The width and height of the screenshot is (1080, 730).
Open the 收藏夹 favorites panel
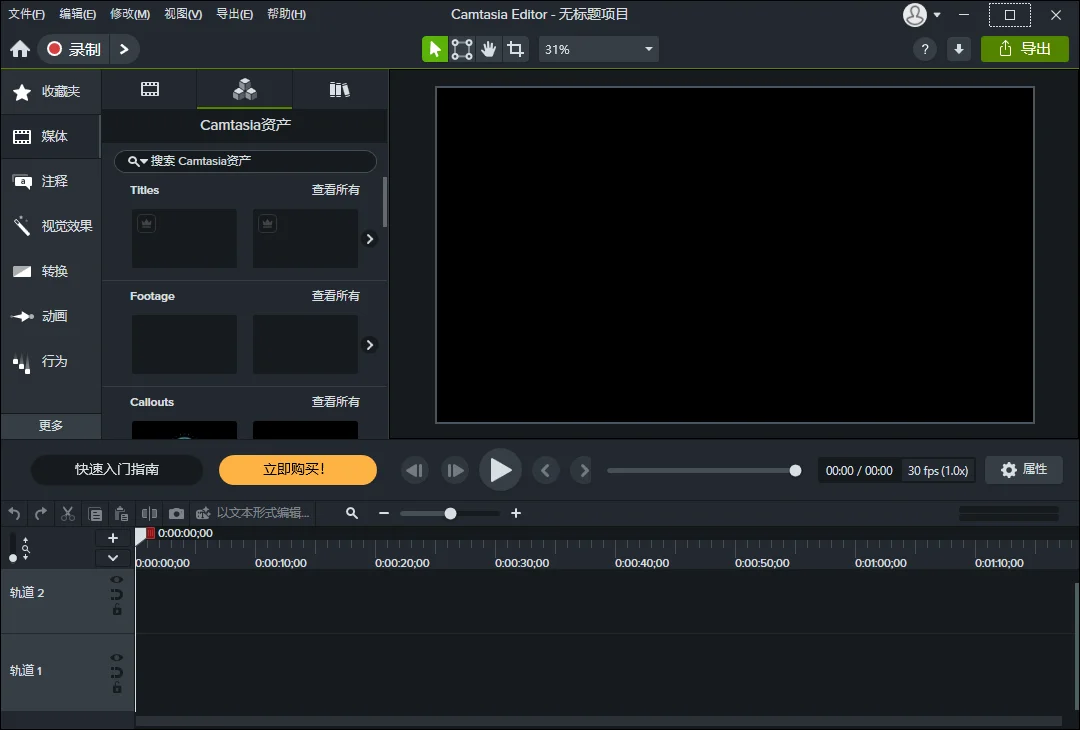(x=51, y=92)
